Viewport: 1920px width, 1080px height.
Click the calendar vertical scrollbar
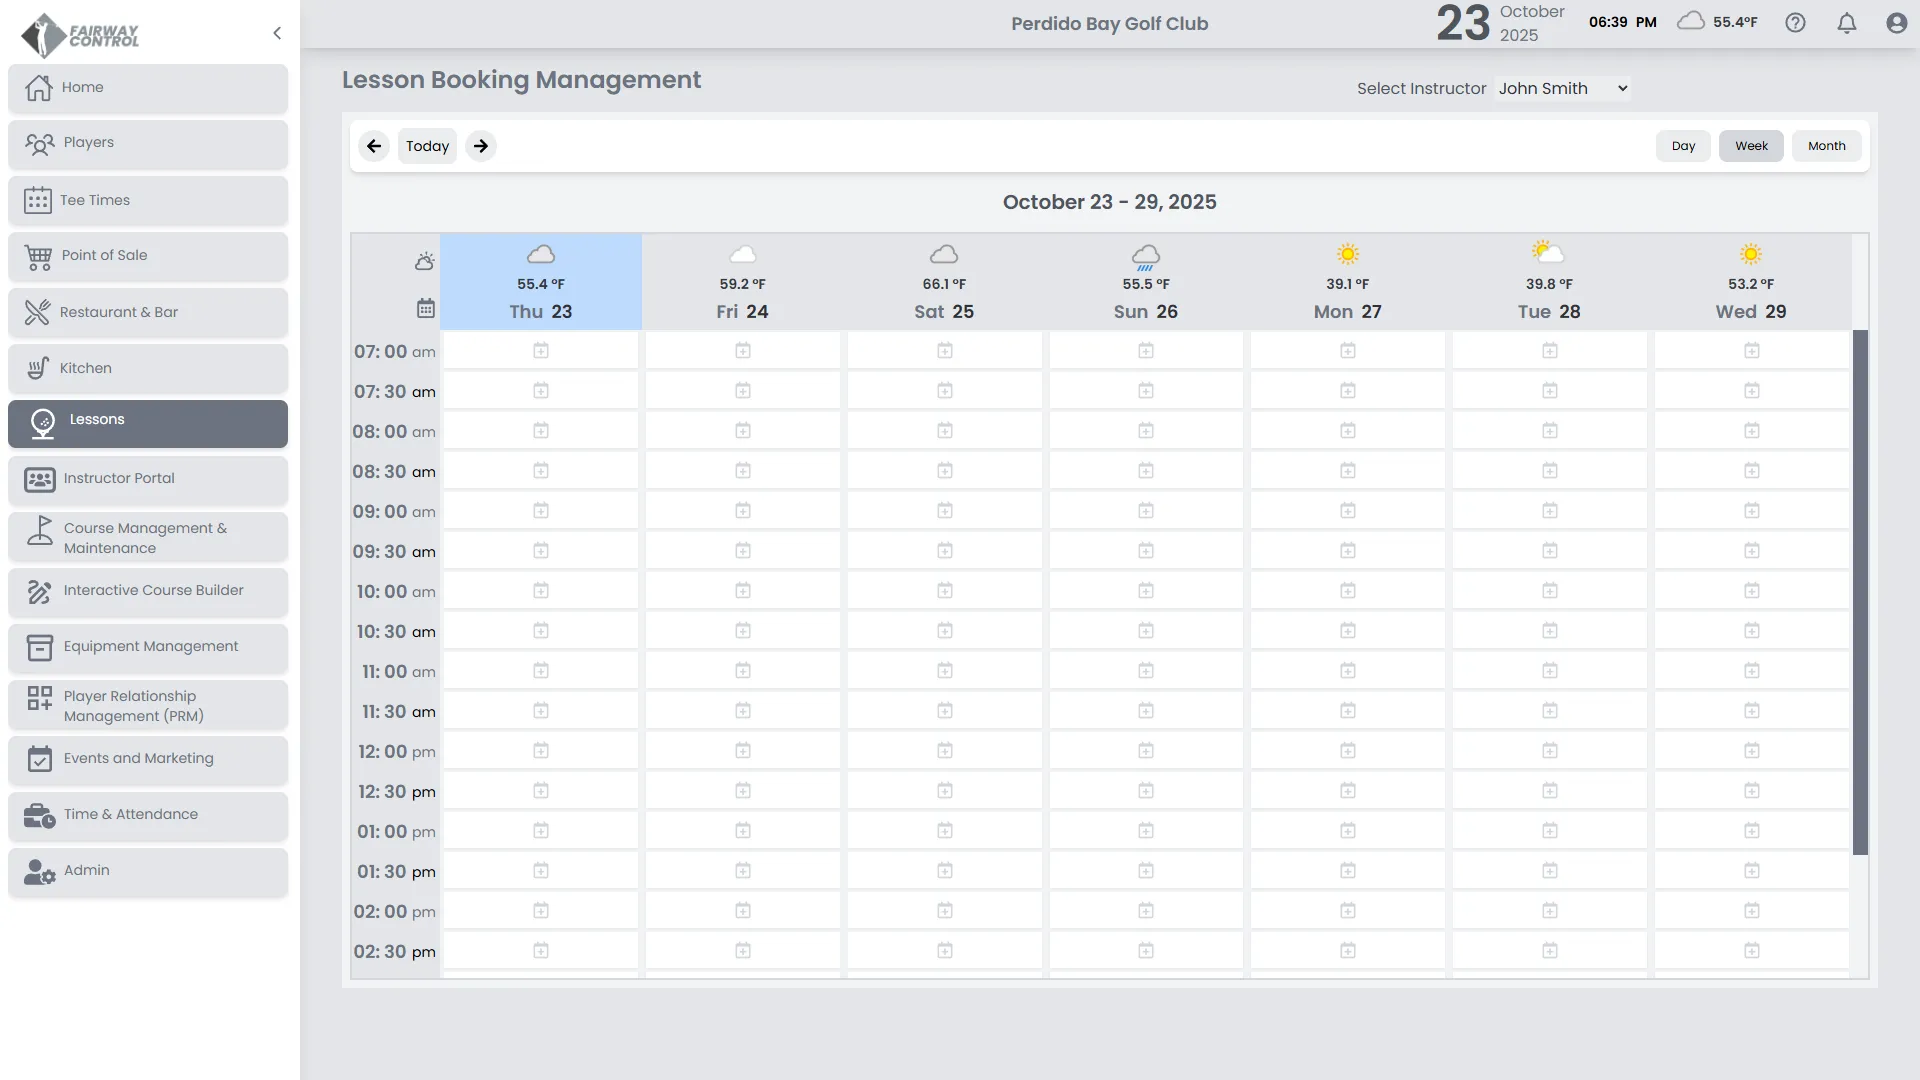click(x=1860, y=592)
